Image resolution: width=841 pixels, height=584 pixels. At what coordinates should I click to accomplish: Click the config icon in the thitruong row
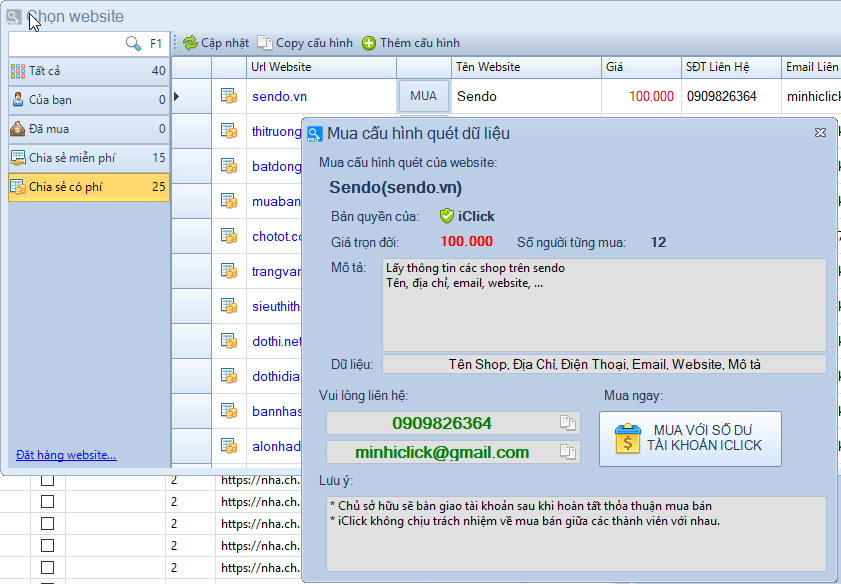229,131
